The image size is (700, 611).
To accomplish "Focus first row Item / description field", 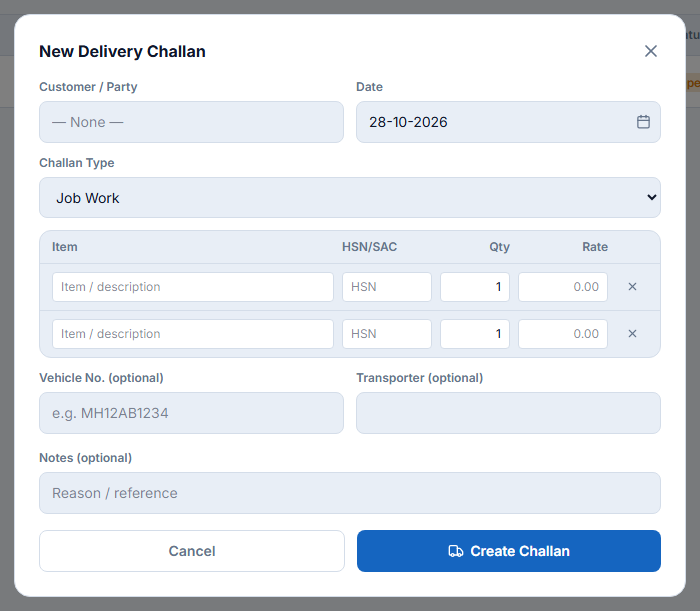I will [193, 287].
